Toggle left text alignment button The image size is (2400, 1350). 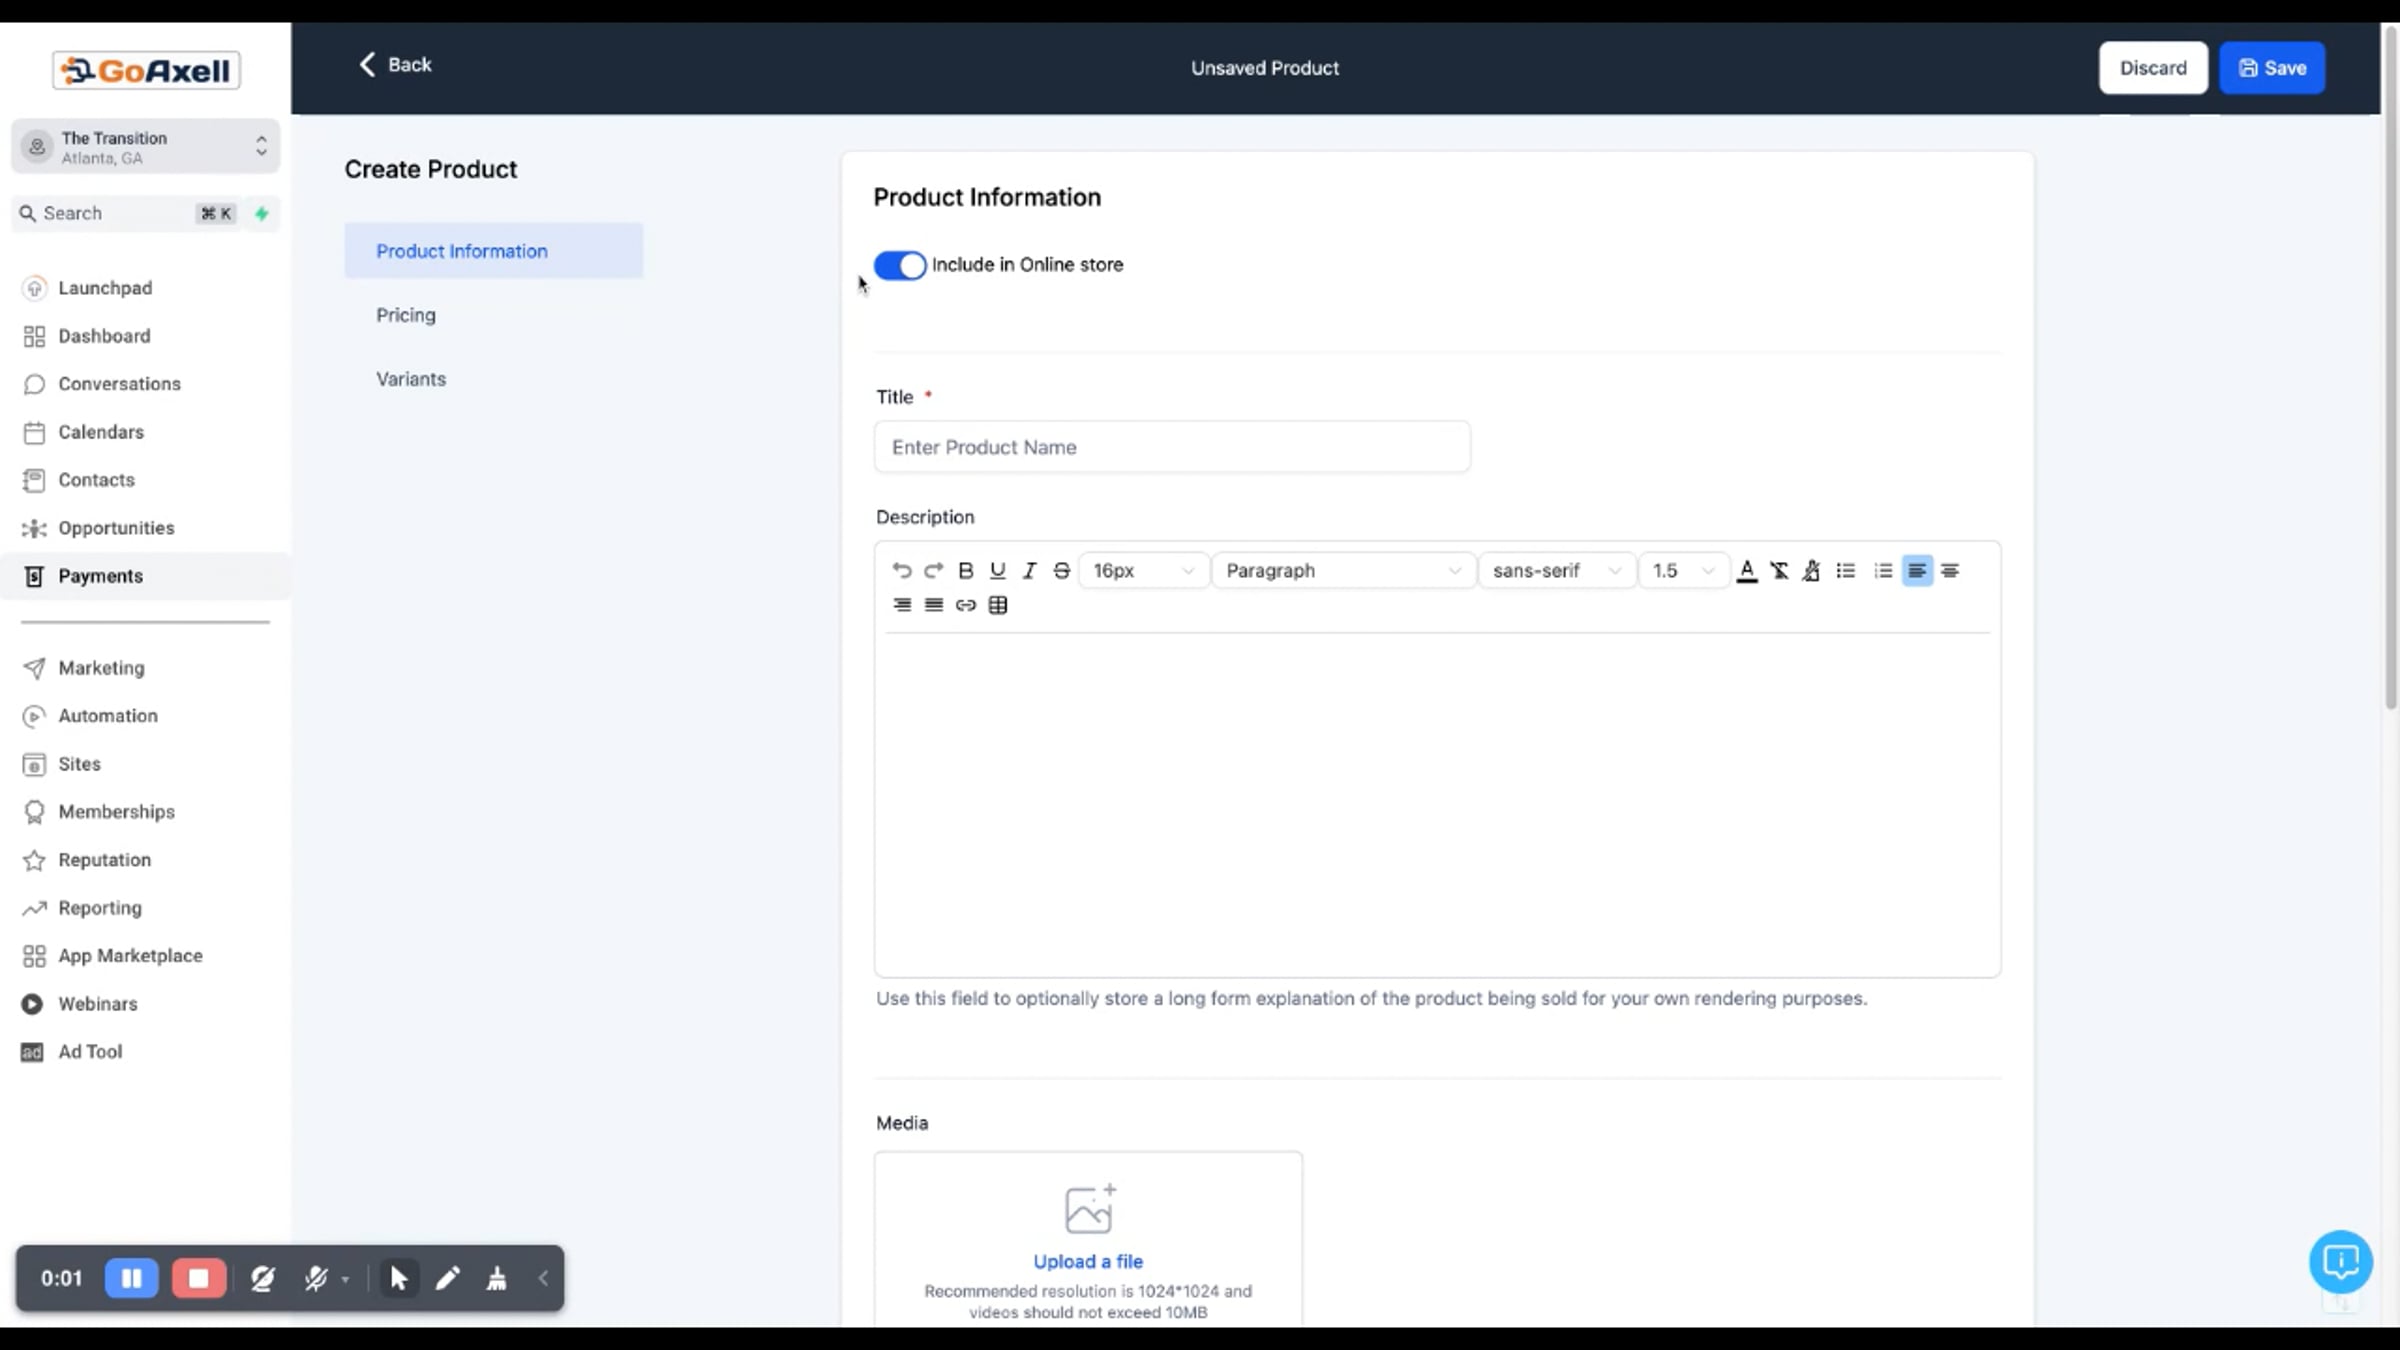1916,570
